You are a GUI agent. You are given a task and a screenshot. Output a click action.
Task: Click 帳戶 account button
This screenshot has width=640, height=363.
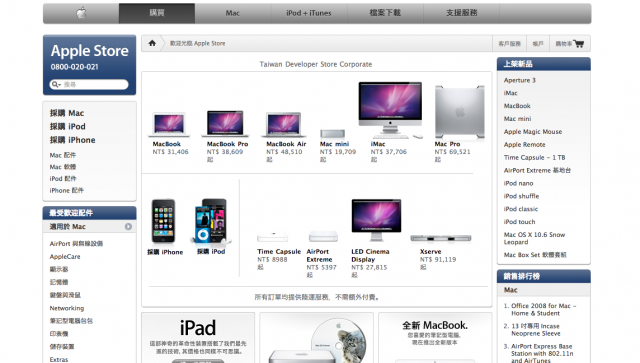pos(538,44)
